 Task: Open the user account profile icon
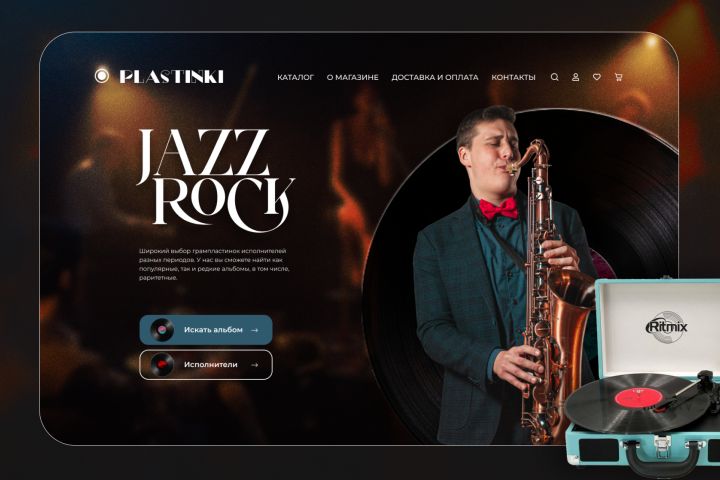pyautogui.click(x=575, y=77)
